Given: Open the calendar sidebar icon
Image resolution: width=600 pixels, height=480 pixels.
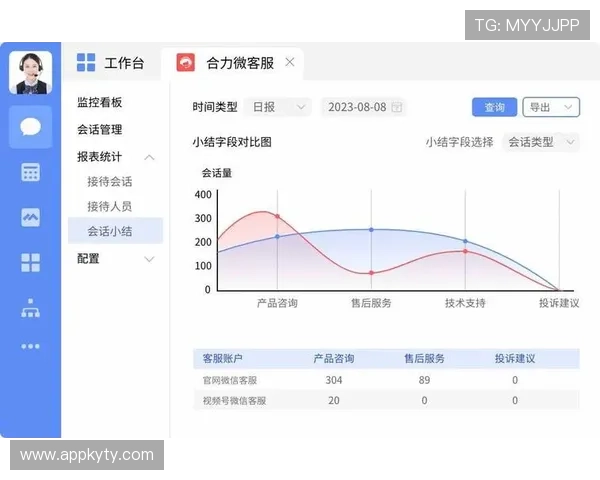Looking at the screenshot, I should click(x=31, y=172).
